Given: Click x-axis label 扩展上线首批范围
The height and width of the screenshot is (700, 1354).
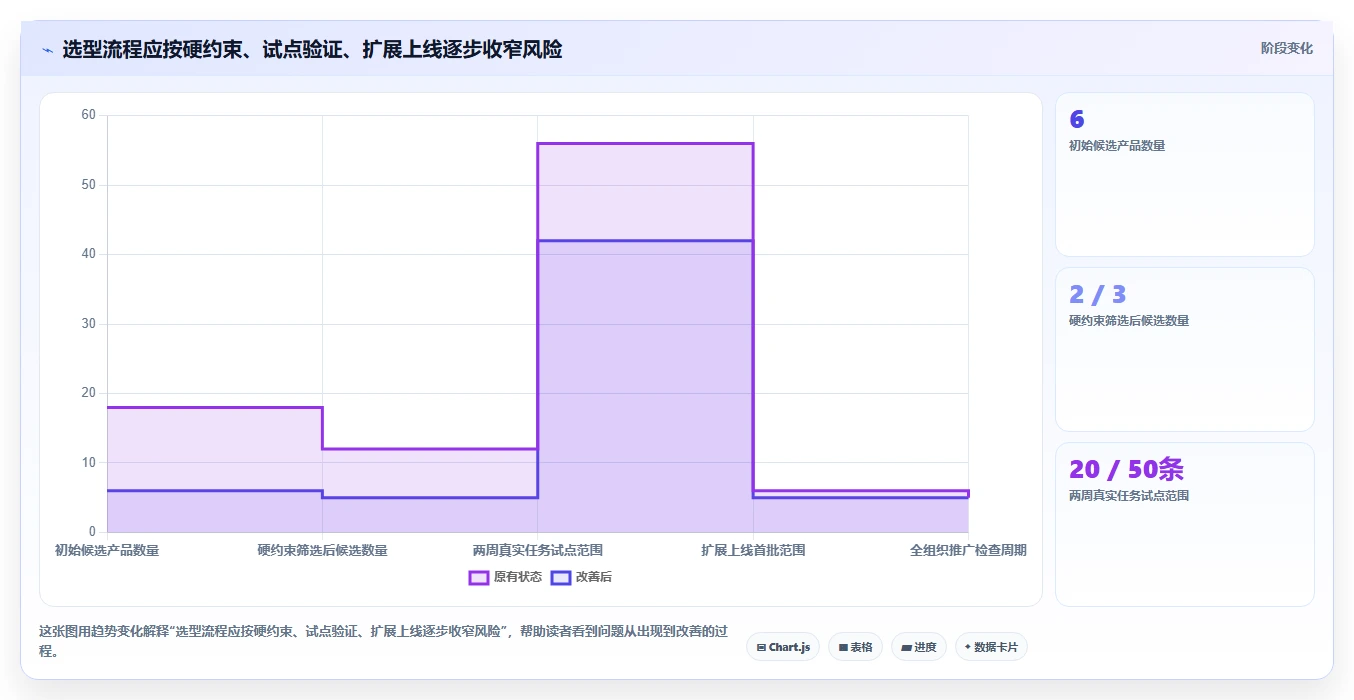Looking at the screenshot, I should click(753, 550).
